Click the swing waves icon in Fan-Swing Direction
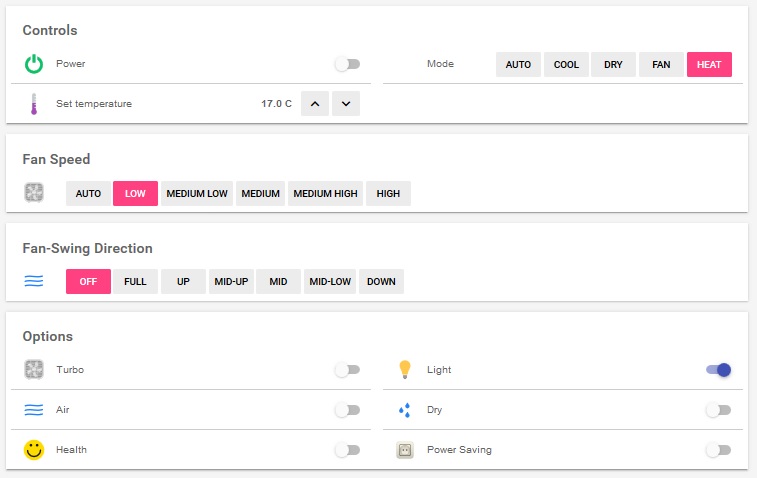Screen dimensions: 757x478 (34, 282)
